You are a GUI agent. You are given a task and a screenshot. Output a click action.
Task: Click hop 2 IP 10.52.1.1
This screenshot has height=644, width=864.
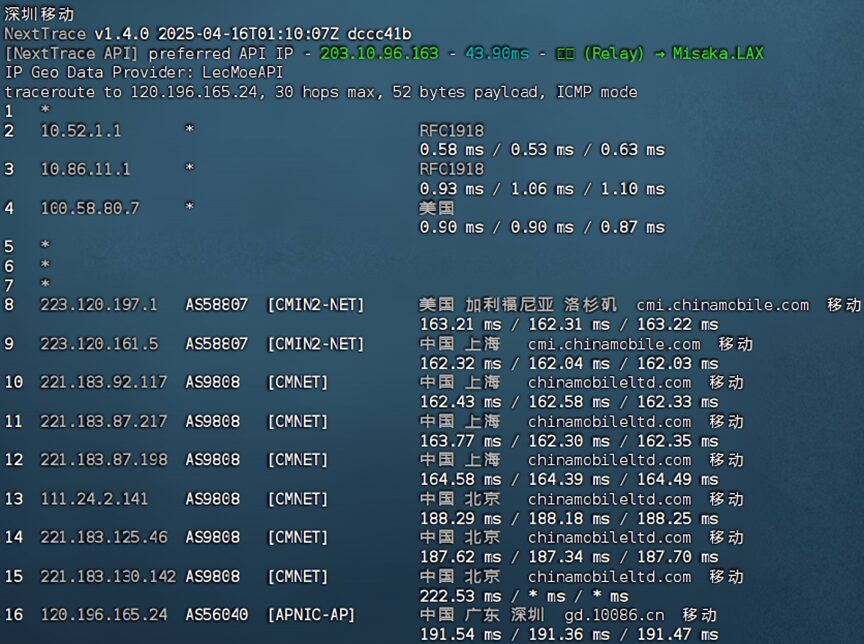pos(81,131)
